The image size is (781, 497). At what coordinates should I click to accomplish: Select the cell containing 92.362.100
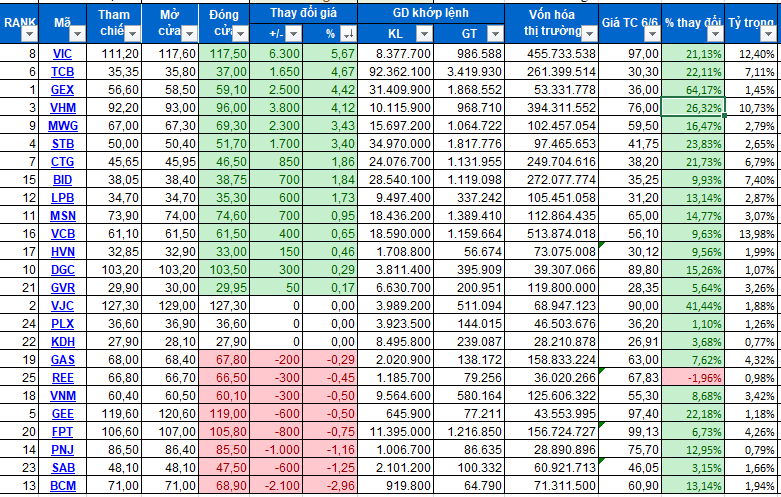tap(395, 72)
